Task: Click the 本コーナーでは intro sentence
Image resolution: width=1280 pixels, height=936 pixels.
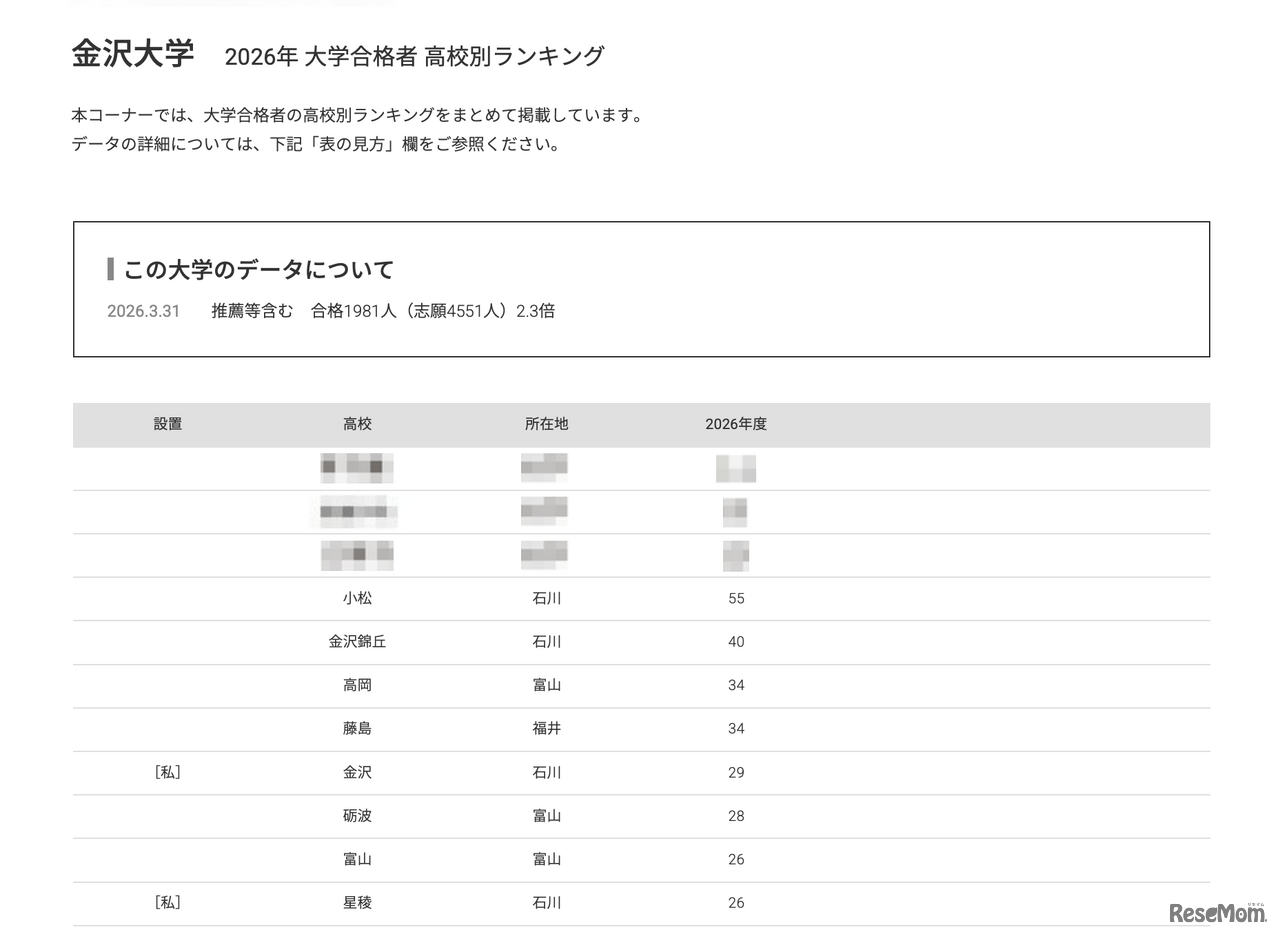Action: tap(358, 115)
